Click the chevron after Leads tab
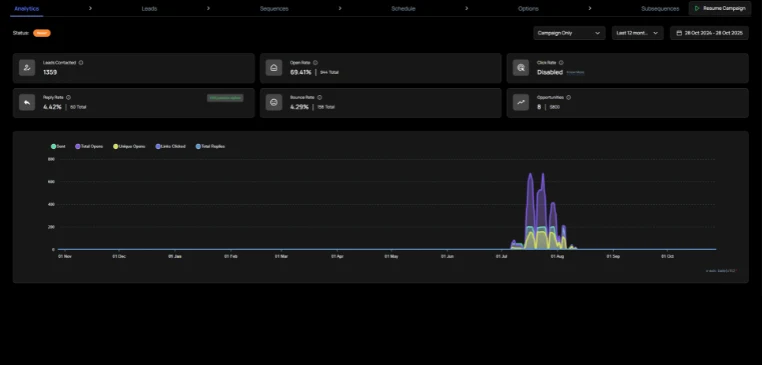Viewport: 762px width, 365px height. point(208,8)
